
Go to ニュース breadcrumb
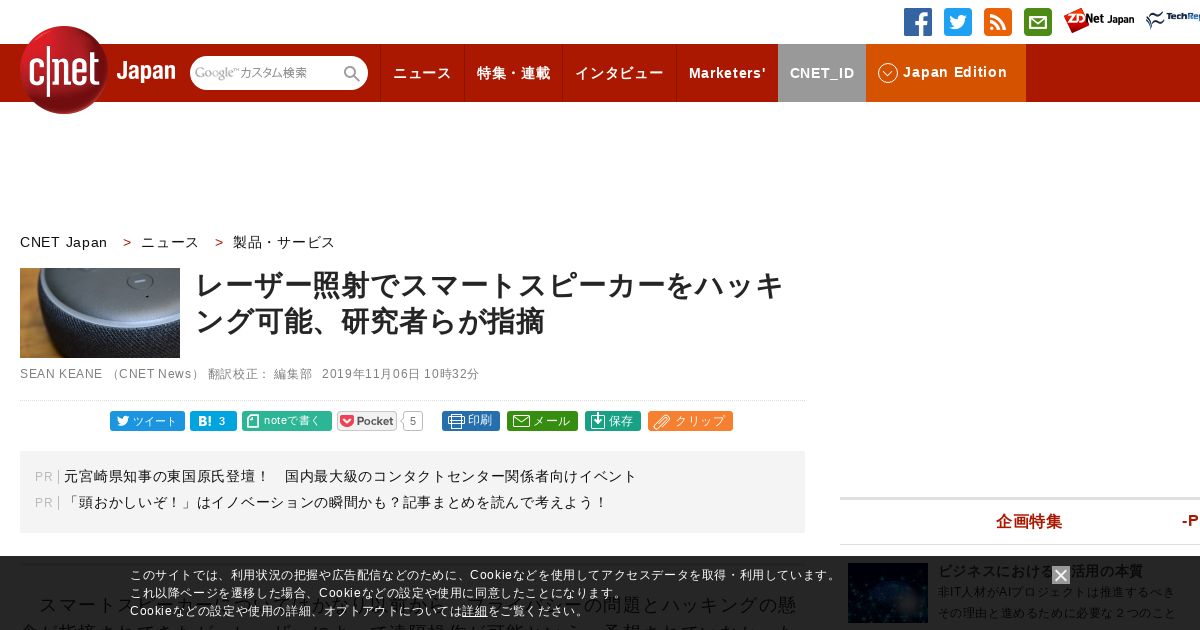tap(170, 242)
